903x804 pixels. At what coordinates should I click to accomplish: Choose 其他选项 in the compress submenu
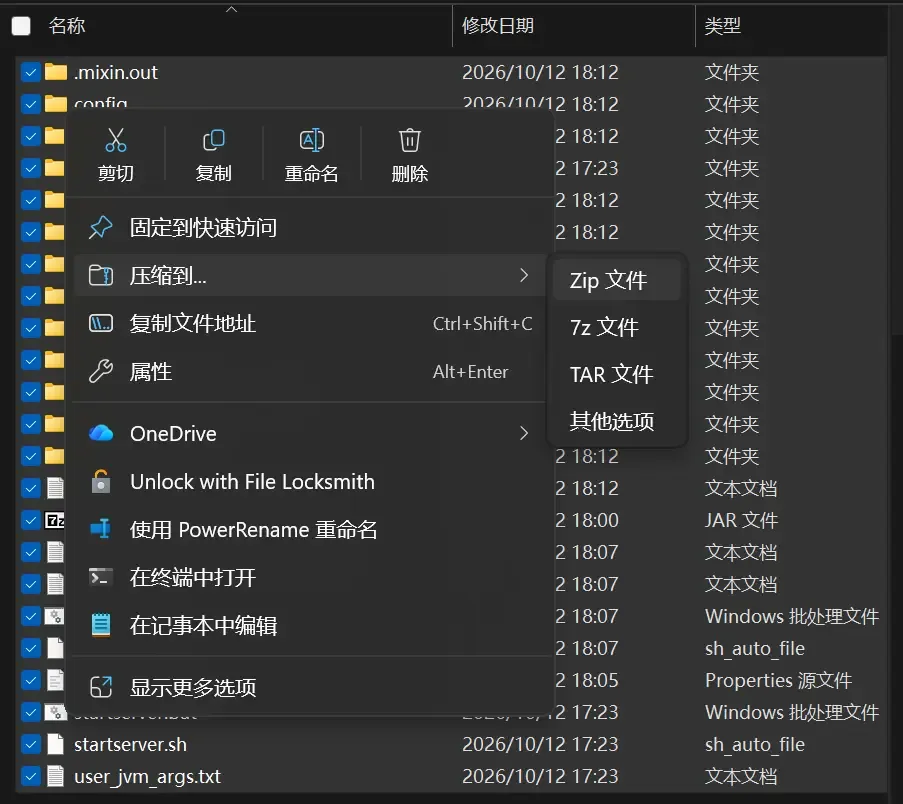(x=617, y=422)
